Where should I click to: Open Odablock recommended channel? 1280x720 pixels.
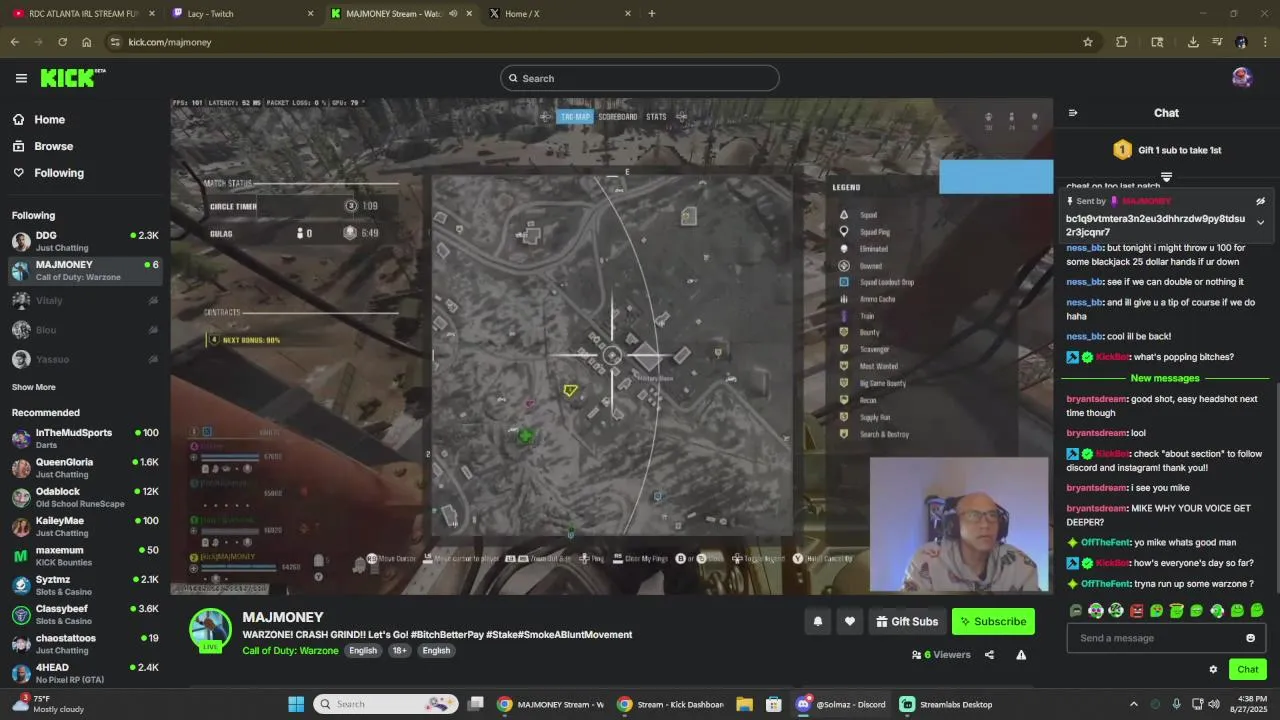(85, 497)
